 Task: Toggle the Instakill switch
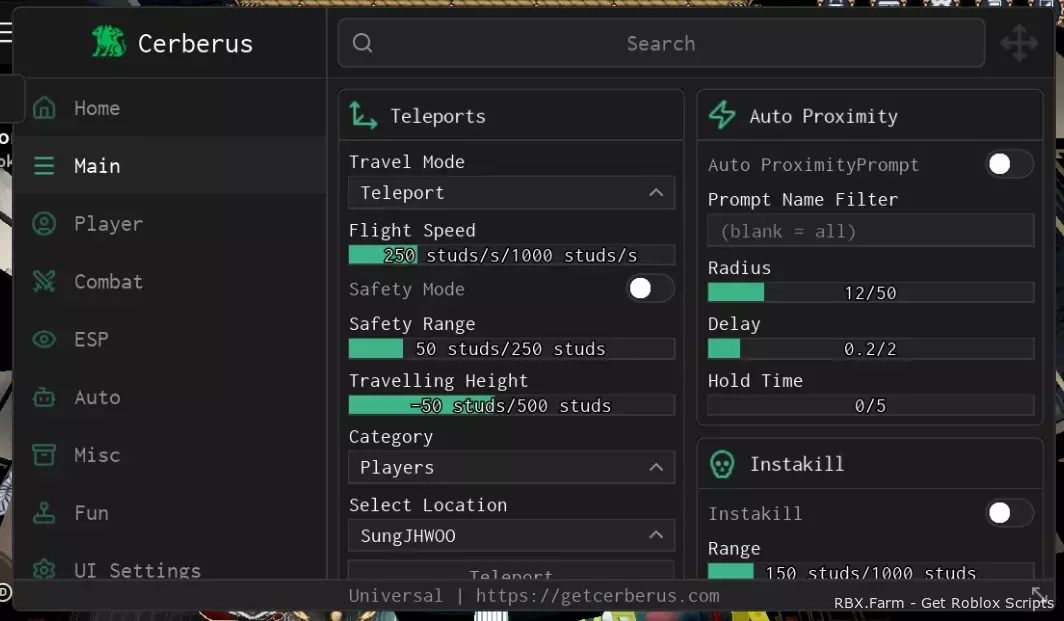coord(1009,513)
